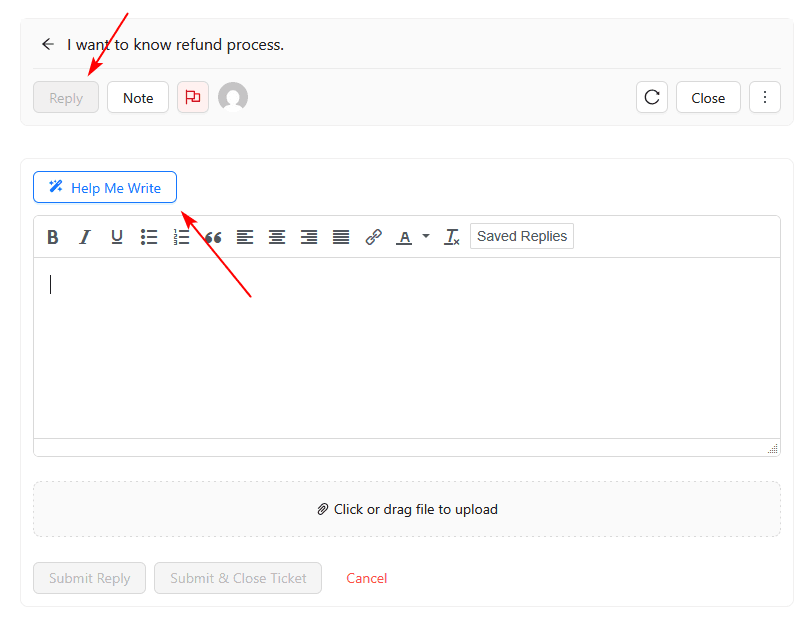Clear text formatting
The height and width of the screenshot is (624, 805).
(x=452, y=237)
